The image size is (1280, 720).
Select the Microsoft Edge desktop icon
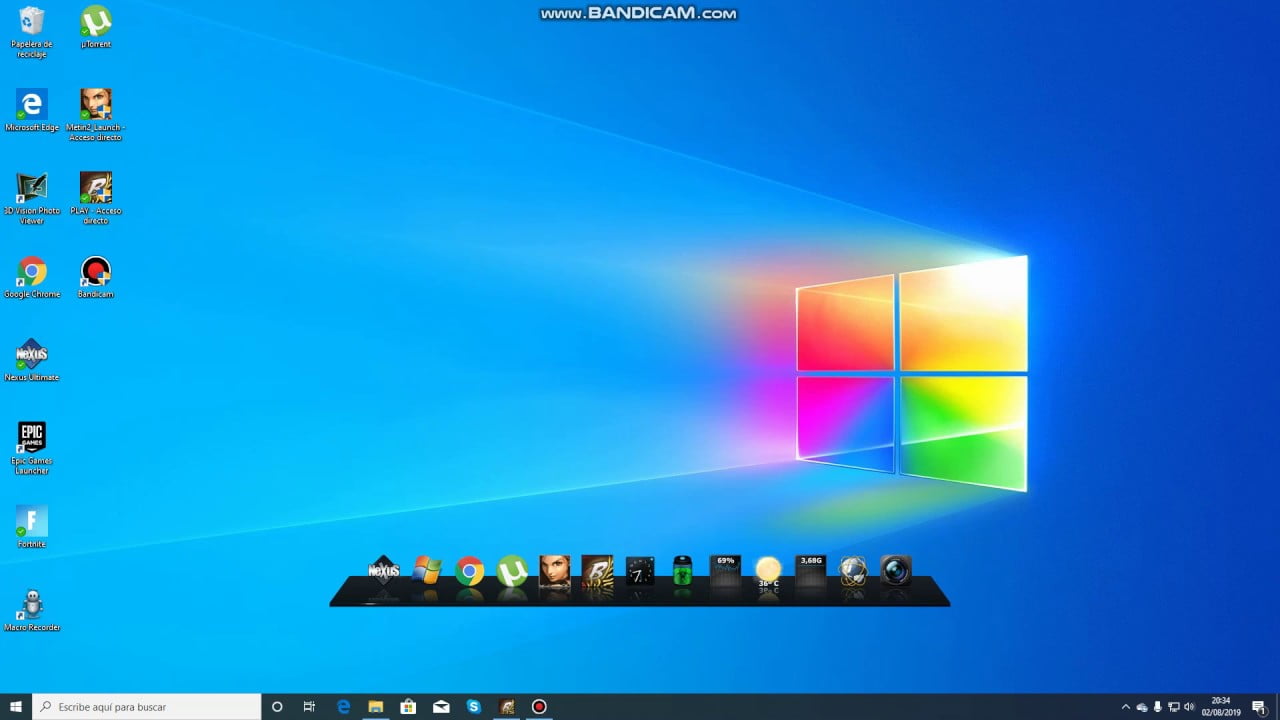pos(31,110)
